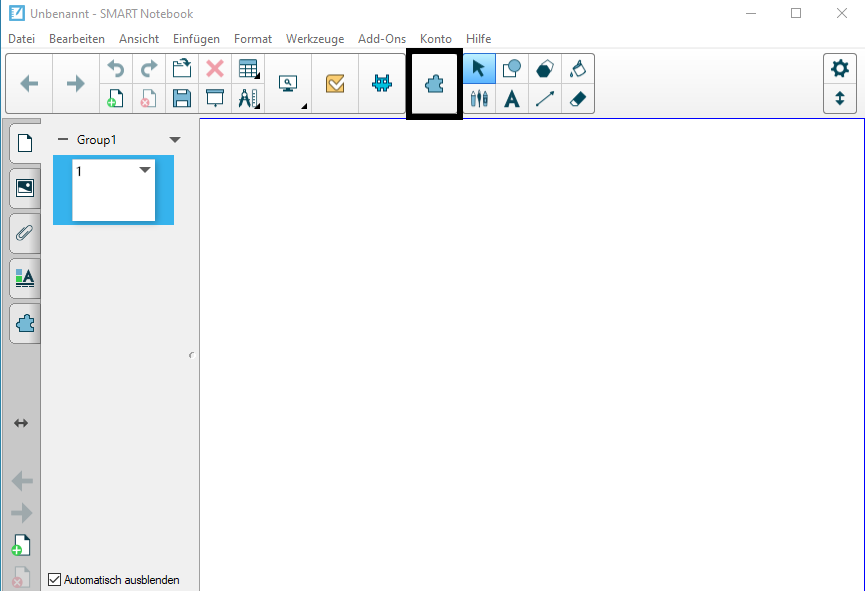
Task: Open the Einfügen menu
Action: pyautogui.click(x=196, y=39)
